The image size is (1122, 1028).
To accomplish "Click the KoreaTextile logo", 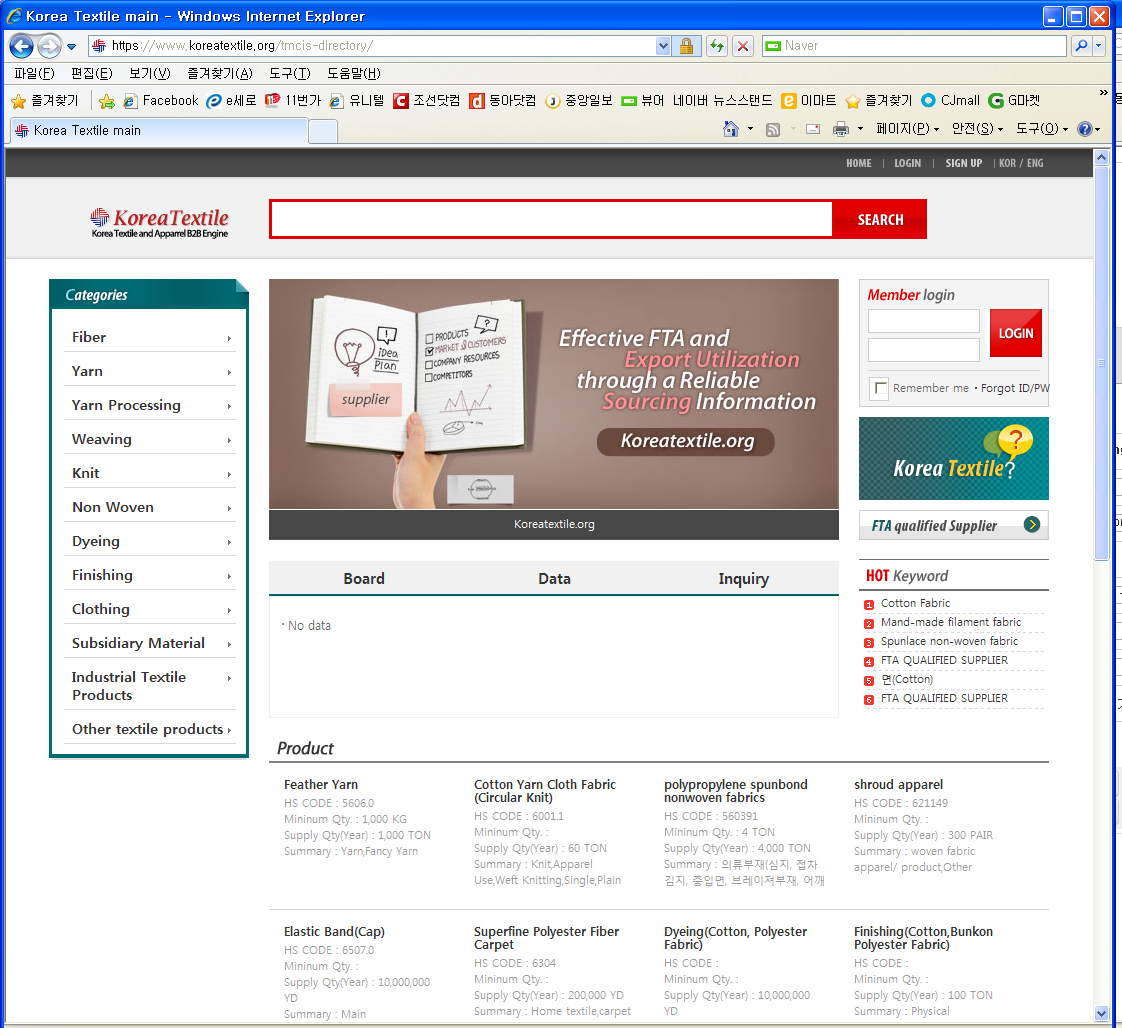I will (x=160, y=222).
